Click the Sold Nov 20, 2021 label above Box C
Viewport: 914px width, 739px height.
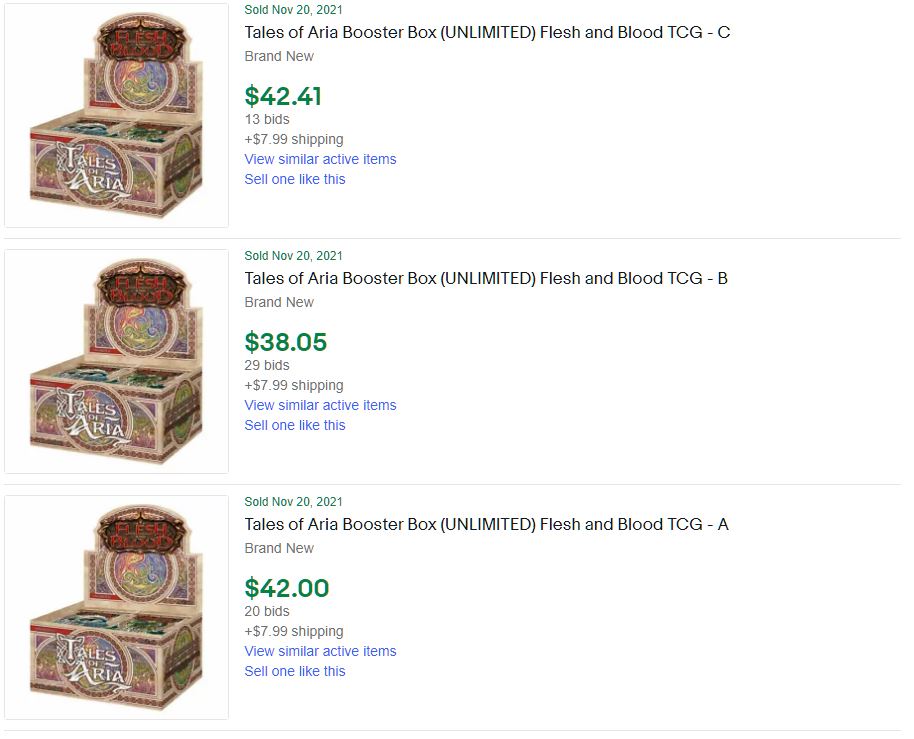(293, 10)
